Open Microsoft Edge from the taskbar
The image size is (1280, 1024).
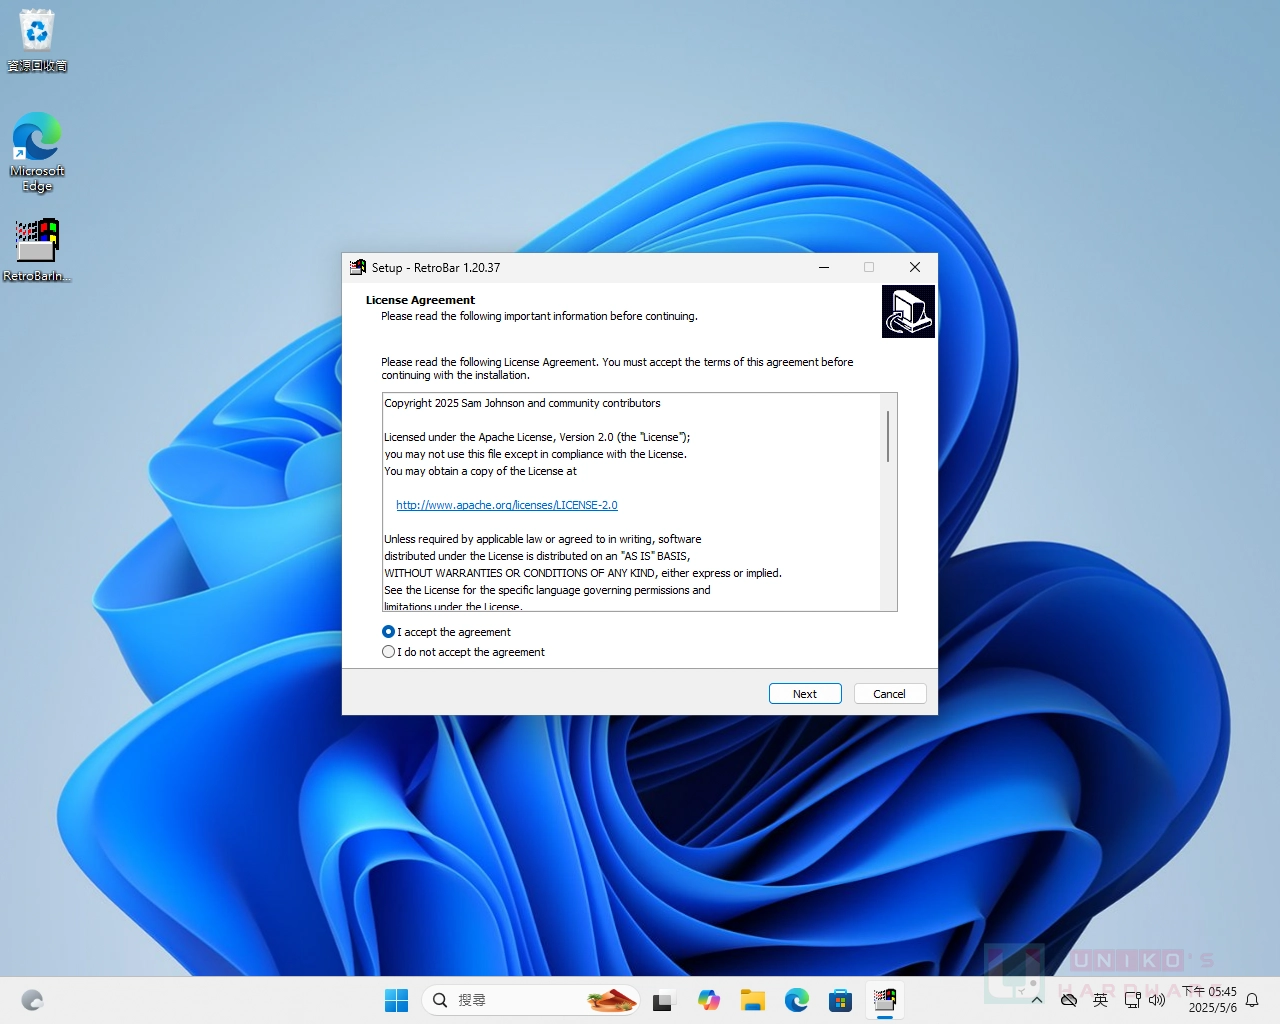pos(797,1000)
